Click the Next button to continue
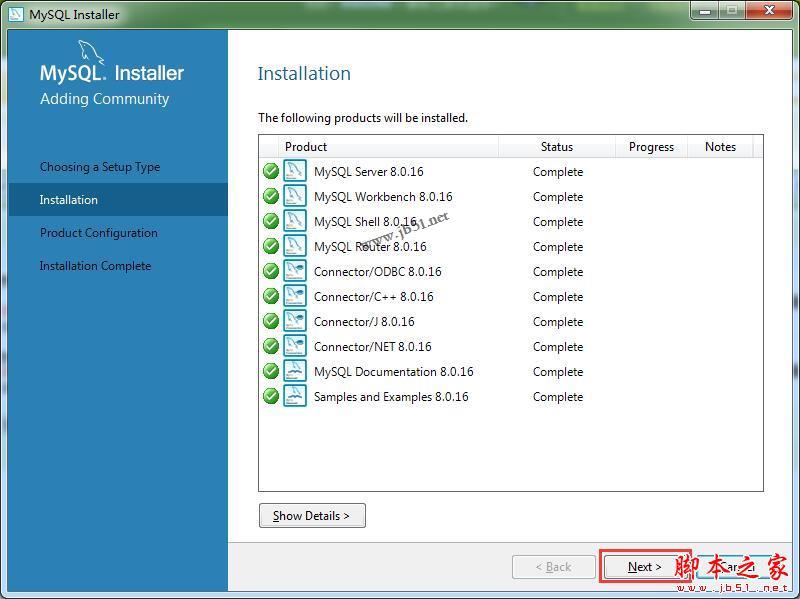Screen dimensions: 800x599 click(643, 566)
